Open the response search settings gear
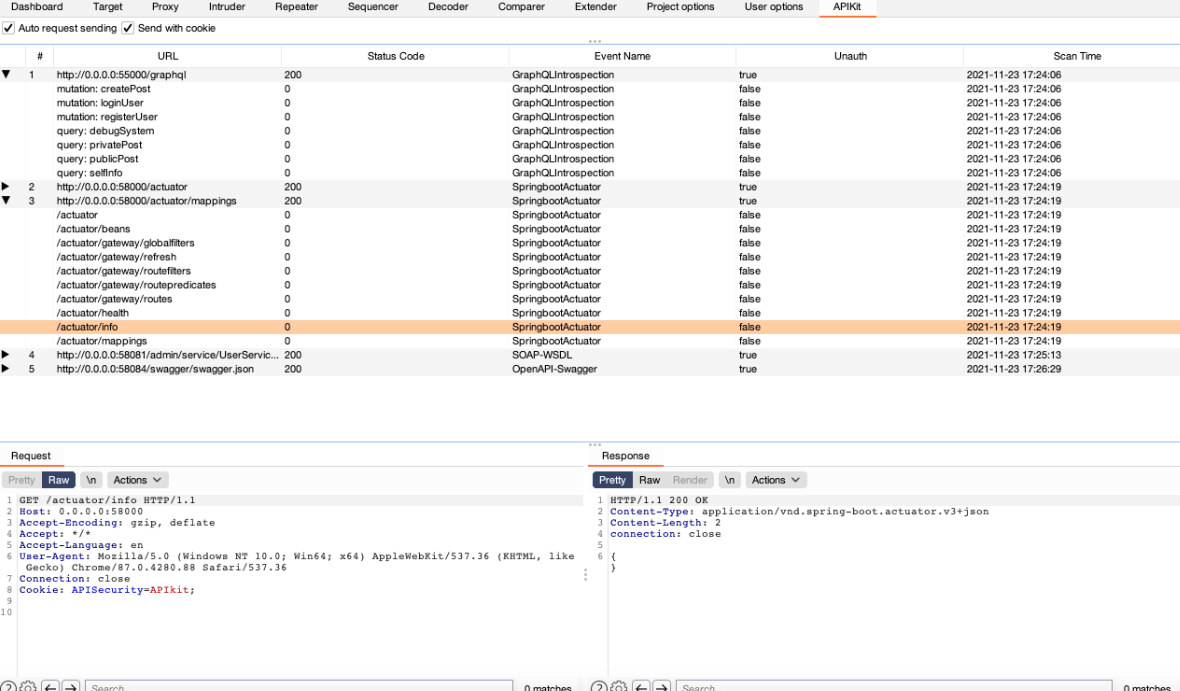 [619, 686]
